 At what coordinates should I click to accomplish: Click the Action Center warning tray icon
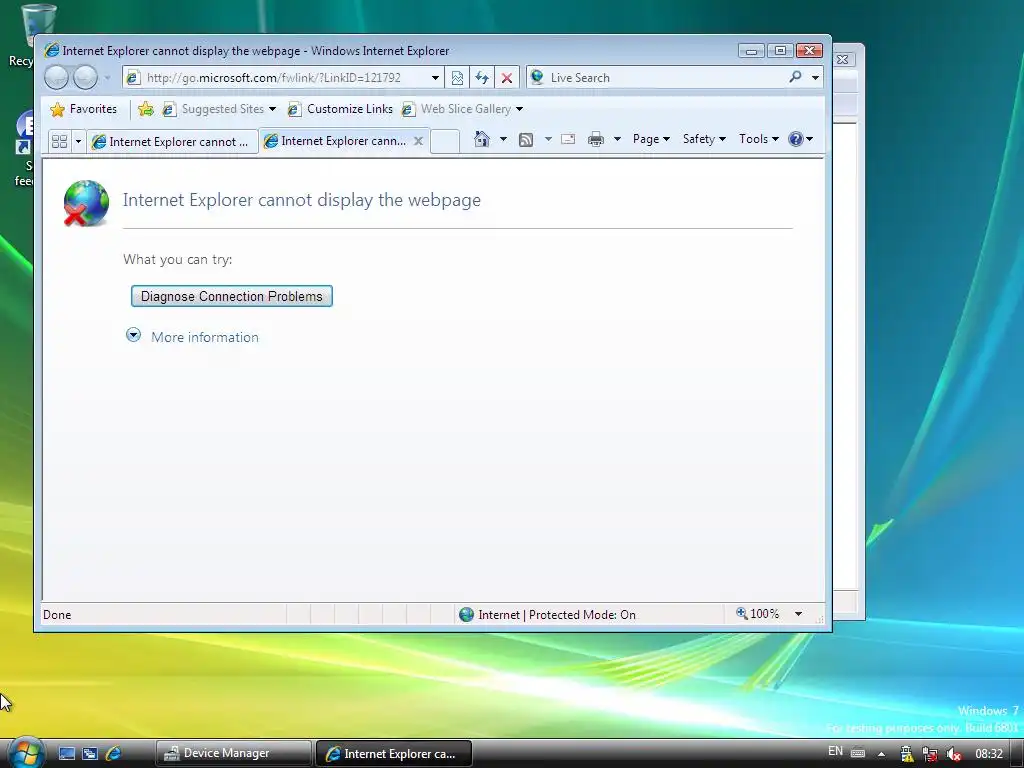tap(907, 754)
